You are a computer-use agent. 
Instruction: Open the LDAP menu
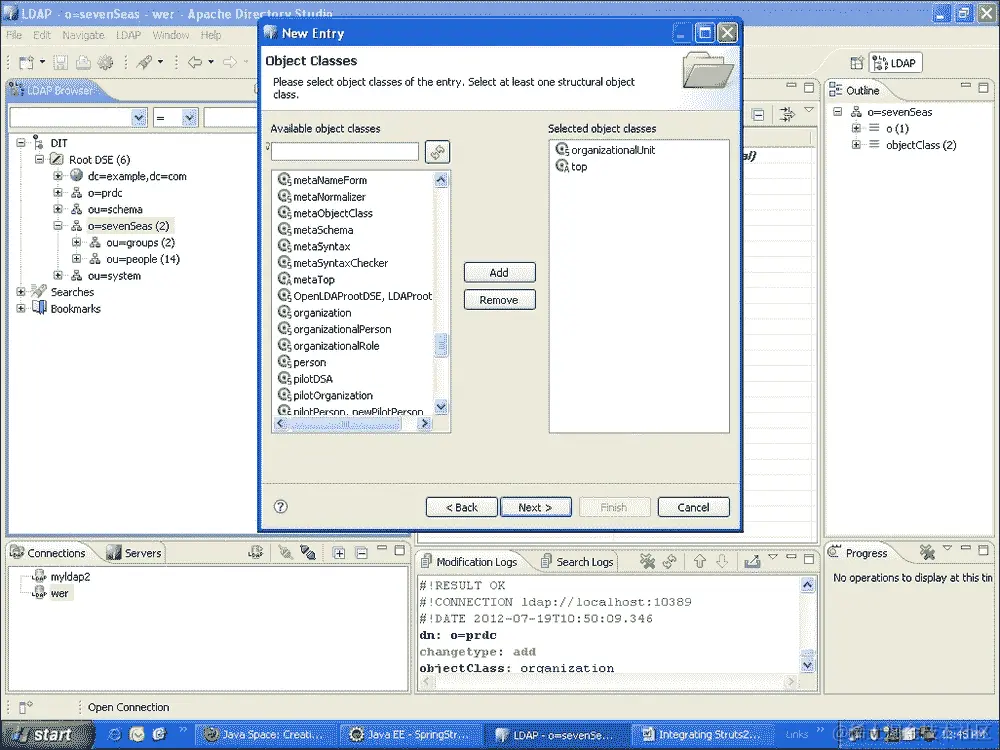click(x=128, y=35)
